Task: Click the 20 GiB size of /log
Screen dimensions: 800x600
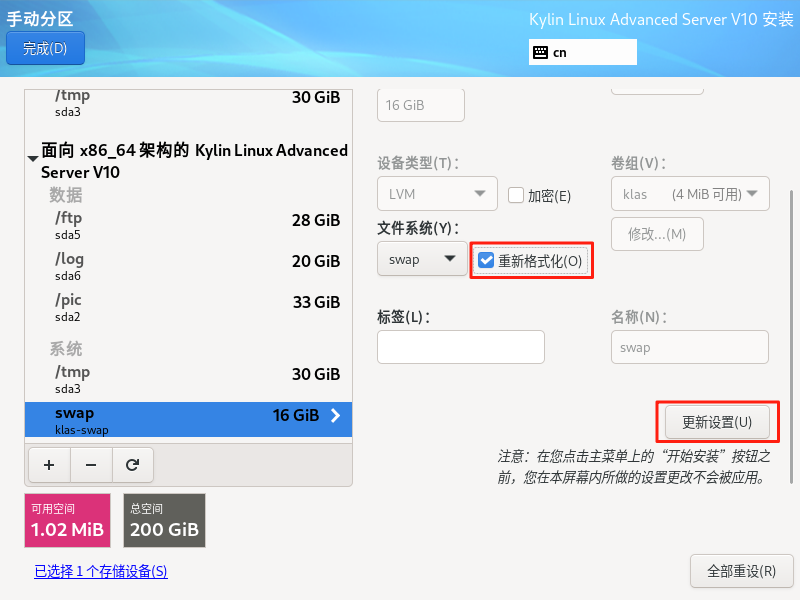Action: 316,261
